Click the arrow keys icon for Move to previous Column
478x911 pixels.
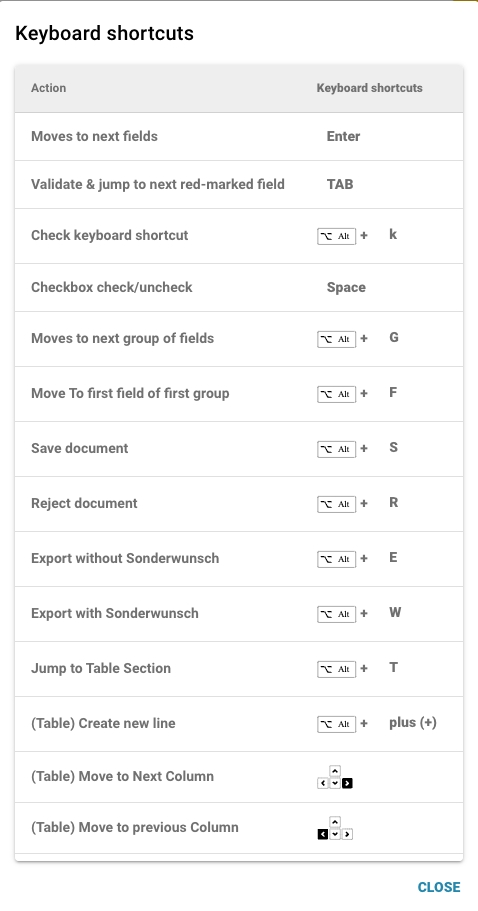point(335,828)
